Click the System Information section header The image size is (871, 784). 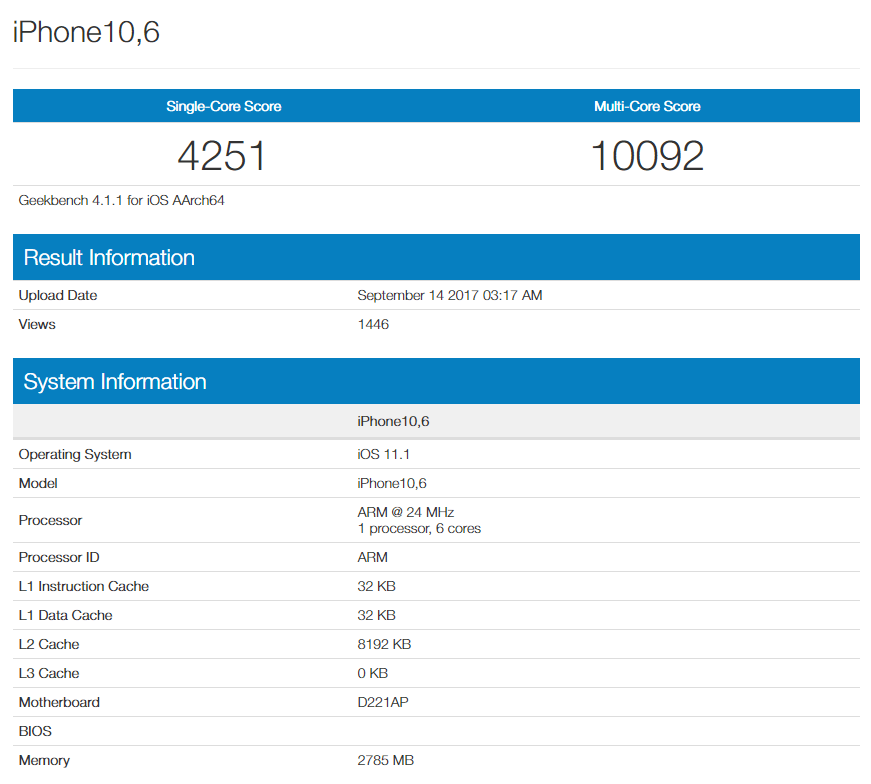pyautogui.click(x=115, y=382)
